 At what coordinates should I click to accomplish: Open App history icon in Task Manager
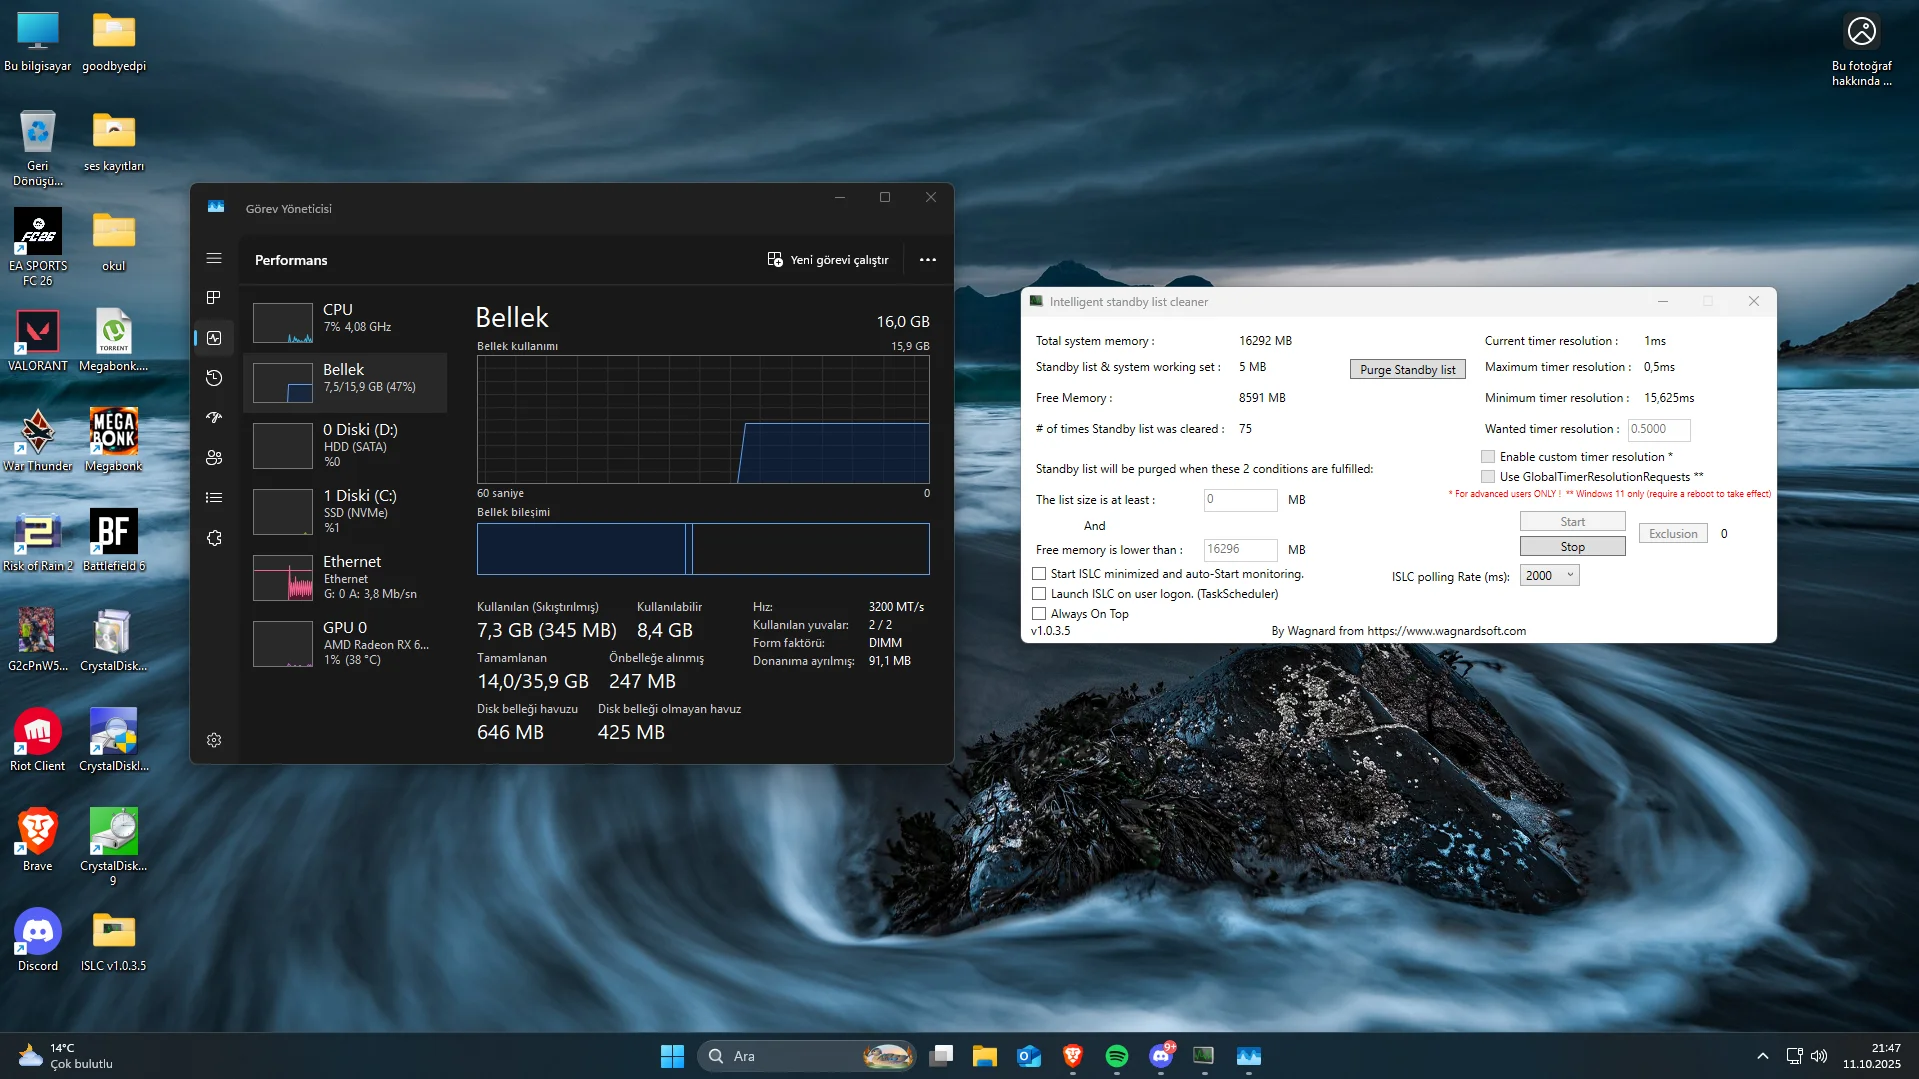point(214,378)
